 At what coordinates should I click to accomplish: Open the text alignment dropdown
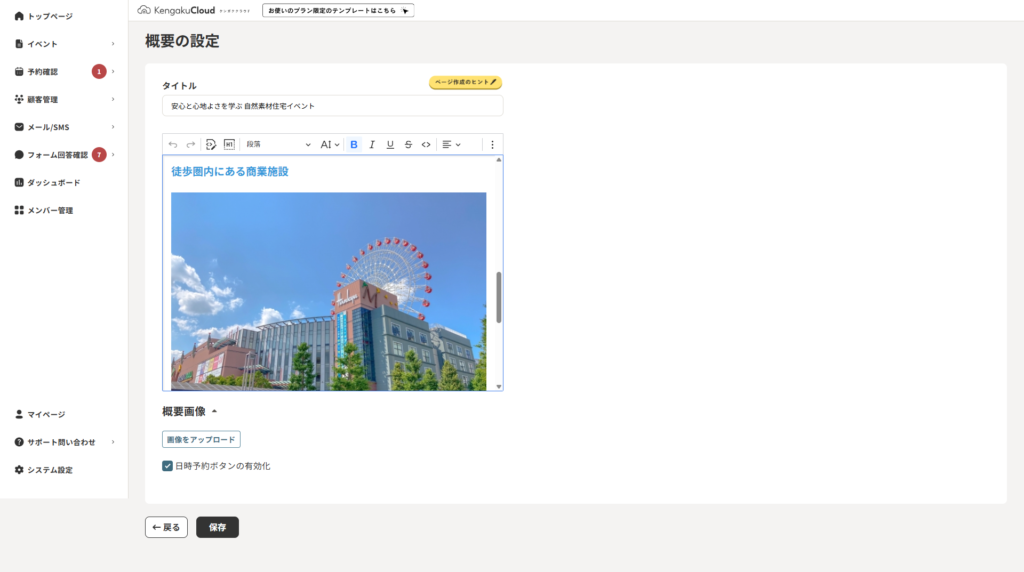(451, 145)
